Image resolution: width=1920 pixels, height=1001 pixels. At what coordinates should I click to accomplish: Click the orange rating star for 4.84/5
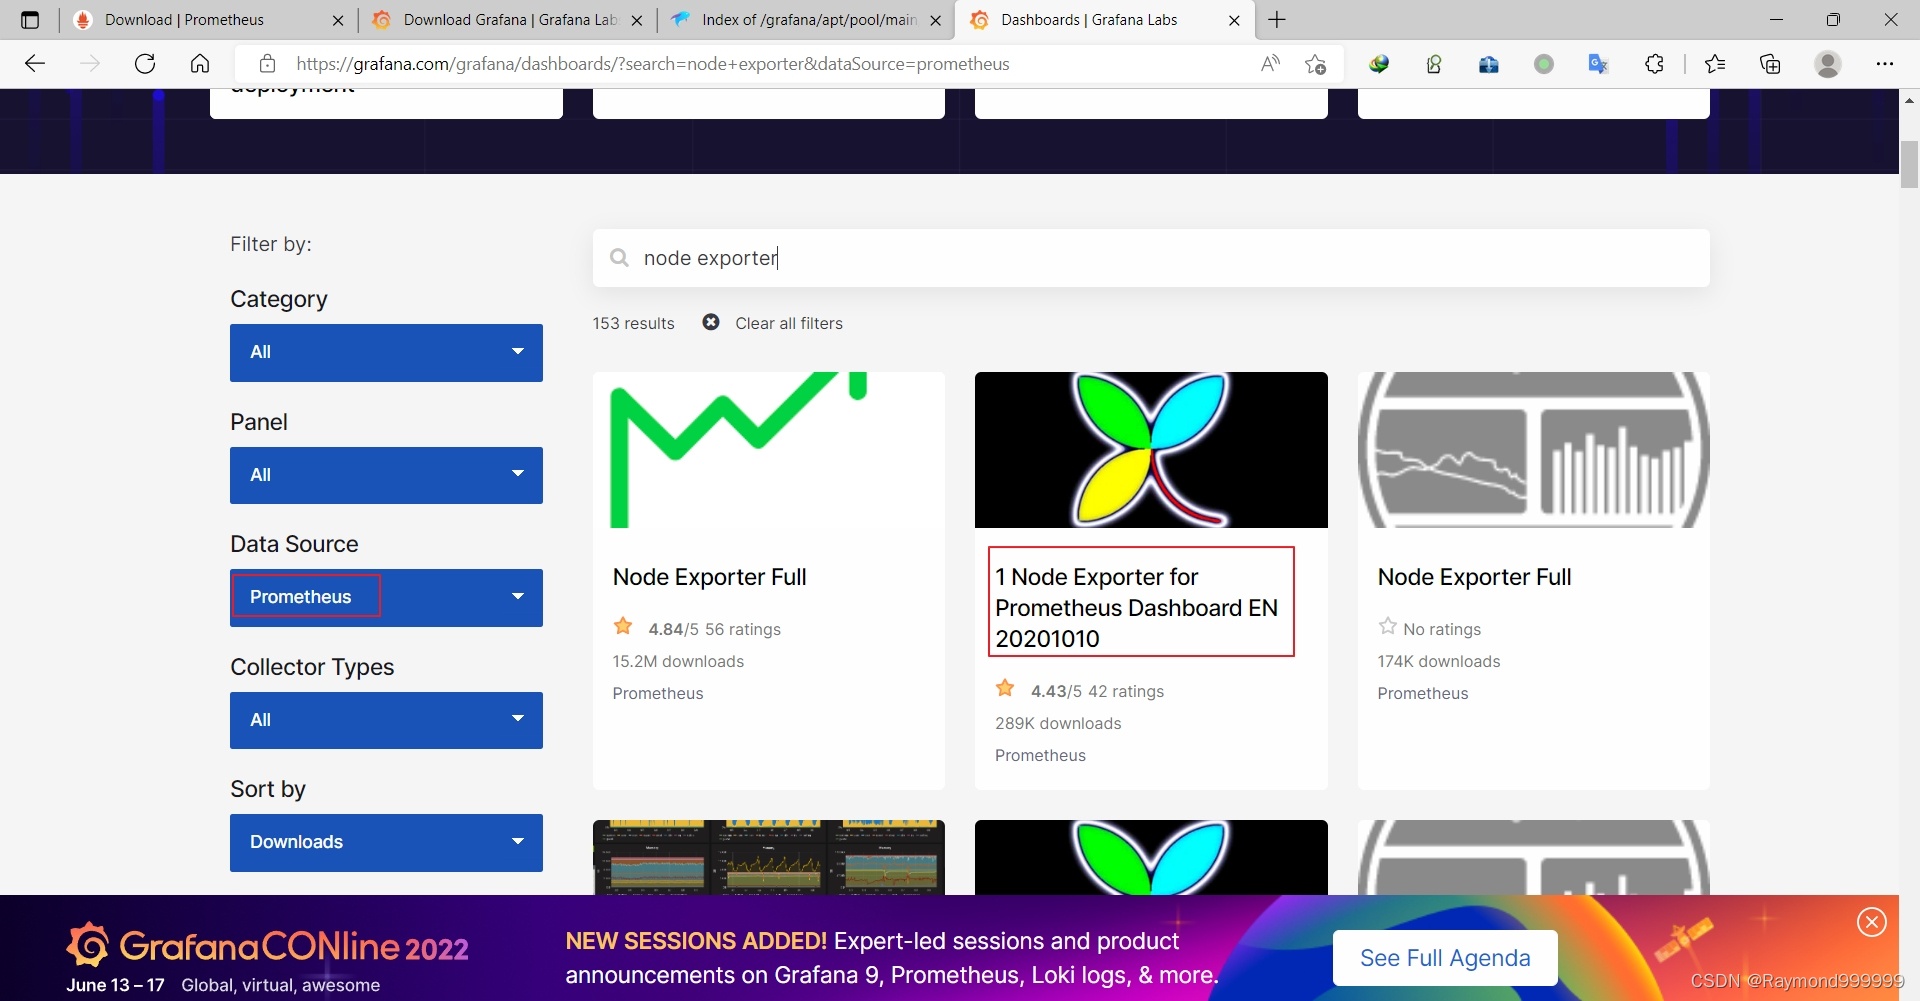[x=623, y=627]
